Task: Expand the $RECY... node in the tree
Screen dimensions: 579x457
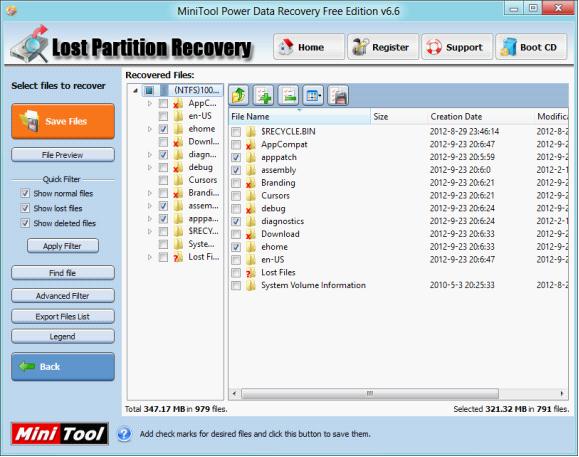Action: click(150, 231)
